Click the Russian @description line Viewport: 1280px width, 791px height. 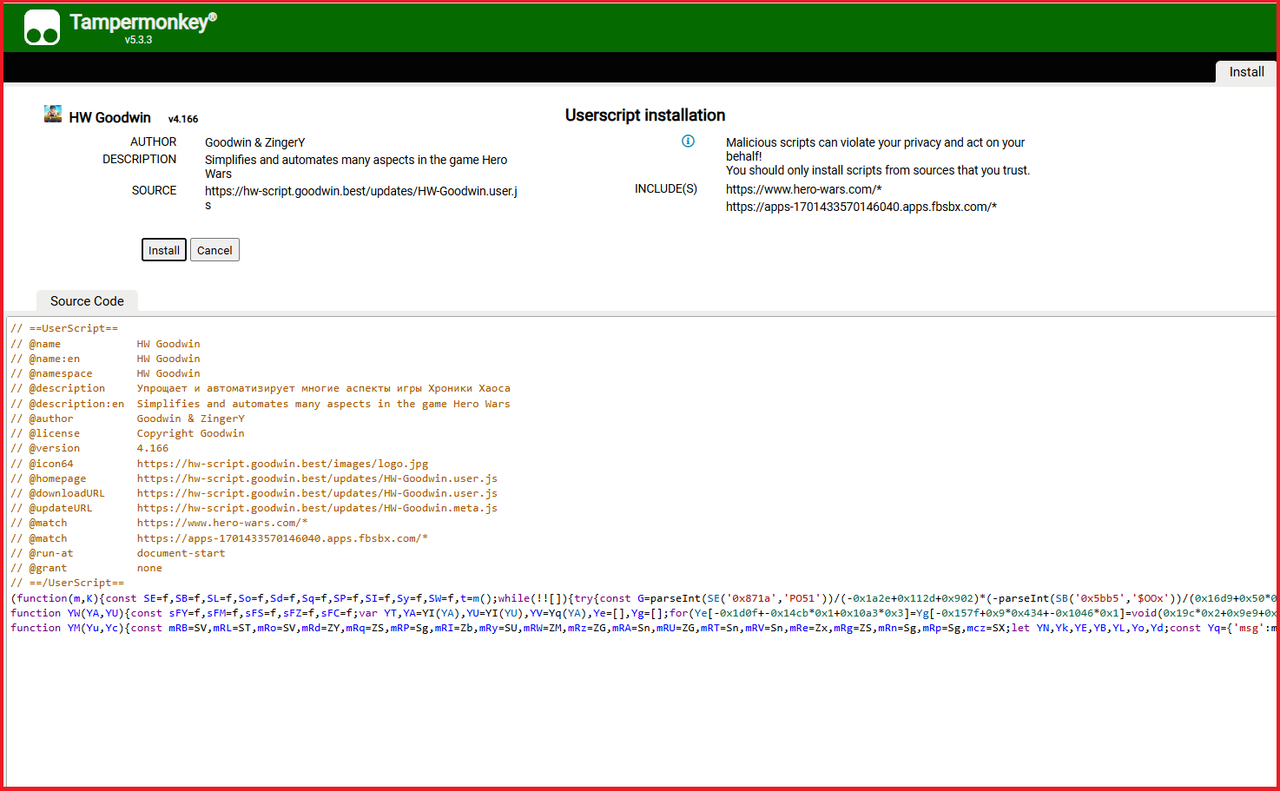[x=260, y=388]
